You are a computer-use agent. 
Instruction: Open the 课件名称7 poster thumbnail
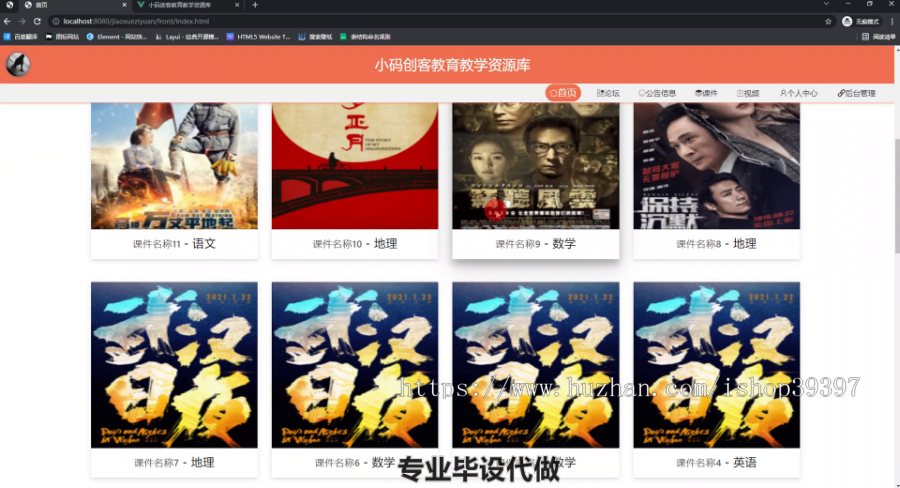[174, 365]
